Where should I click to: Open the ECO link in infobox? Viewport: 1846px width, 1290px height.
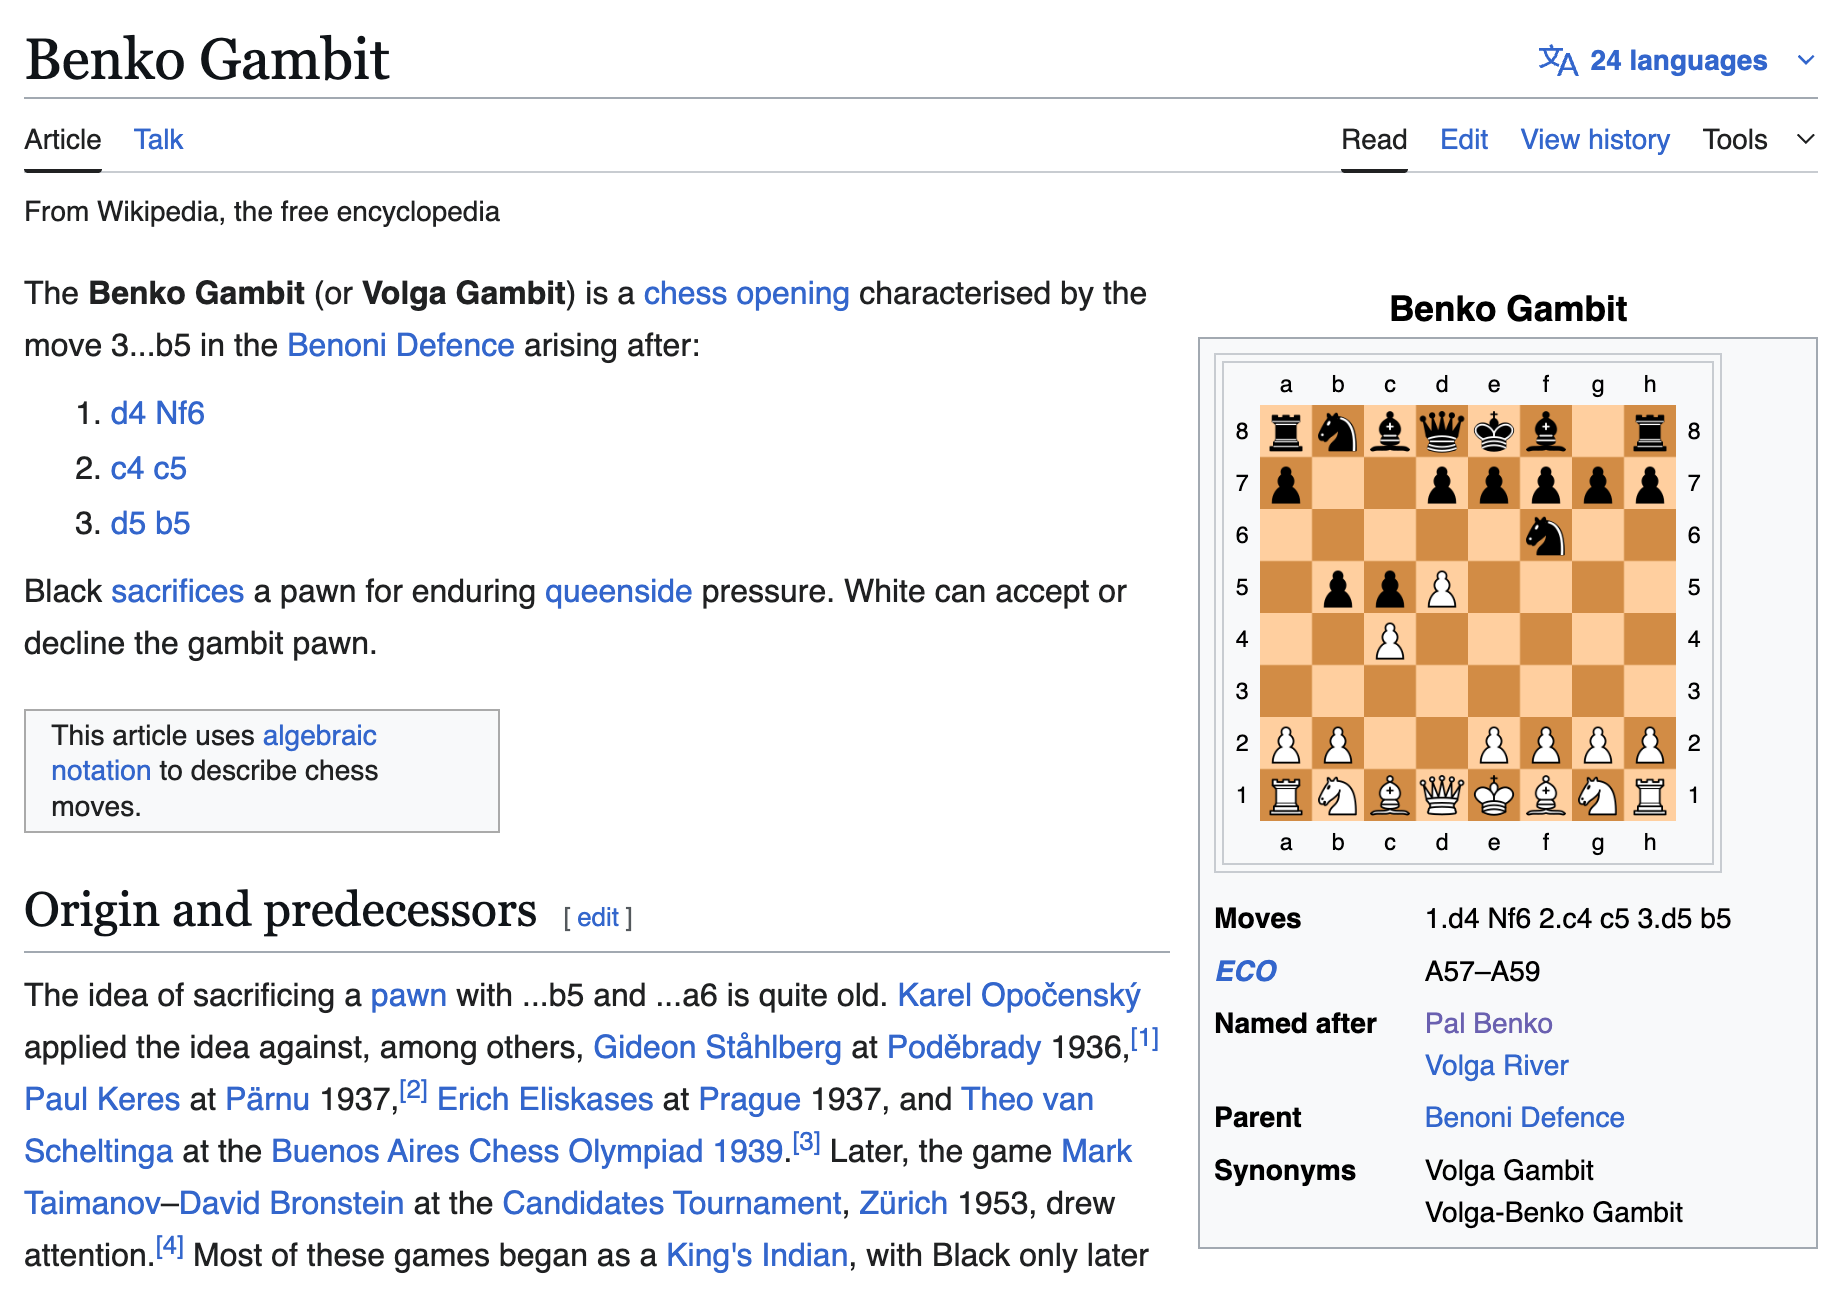click(1245, 971)
